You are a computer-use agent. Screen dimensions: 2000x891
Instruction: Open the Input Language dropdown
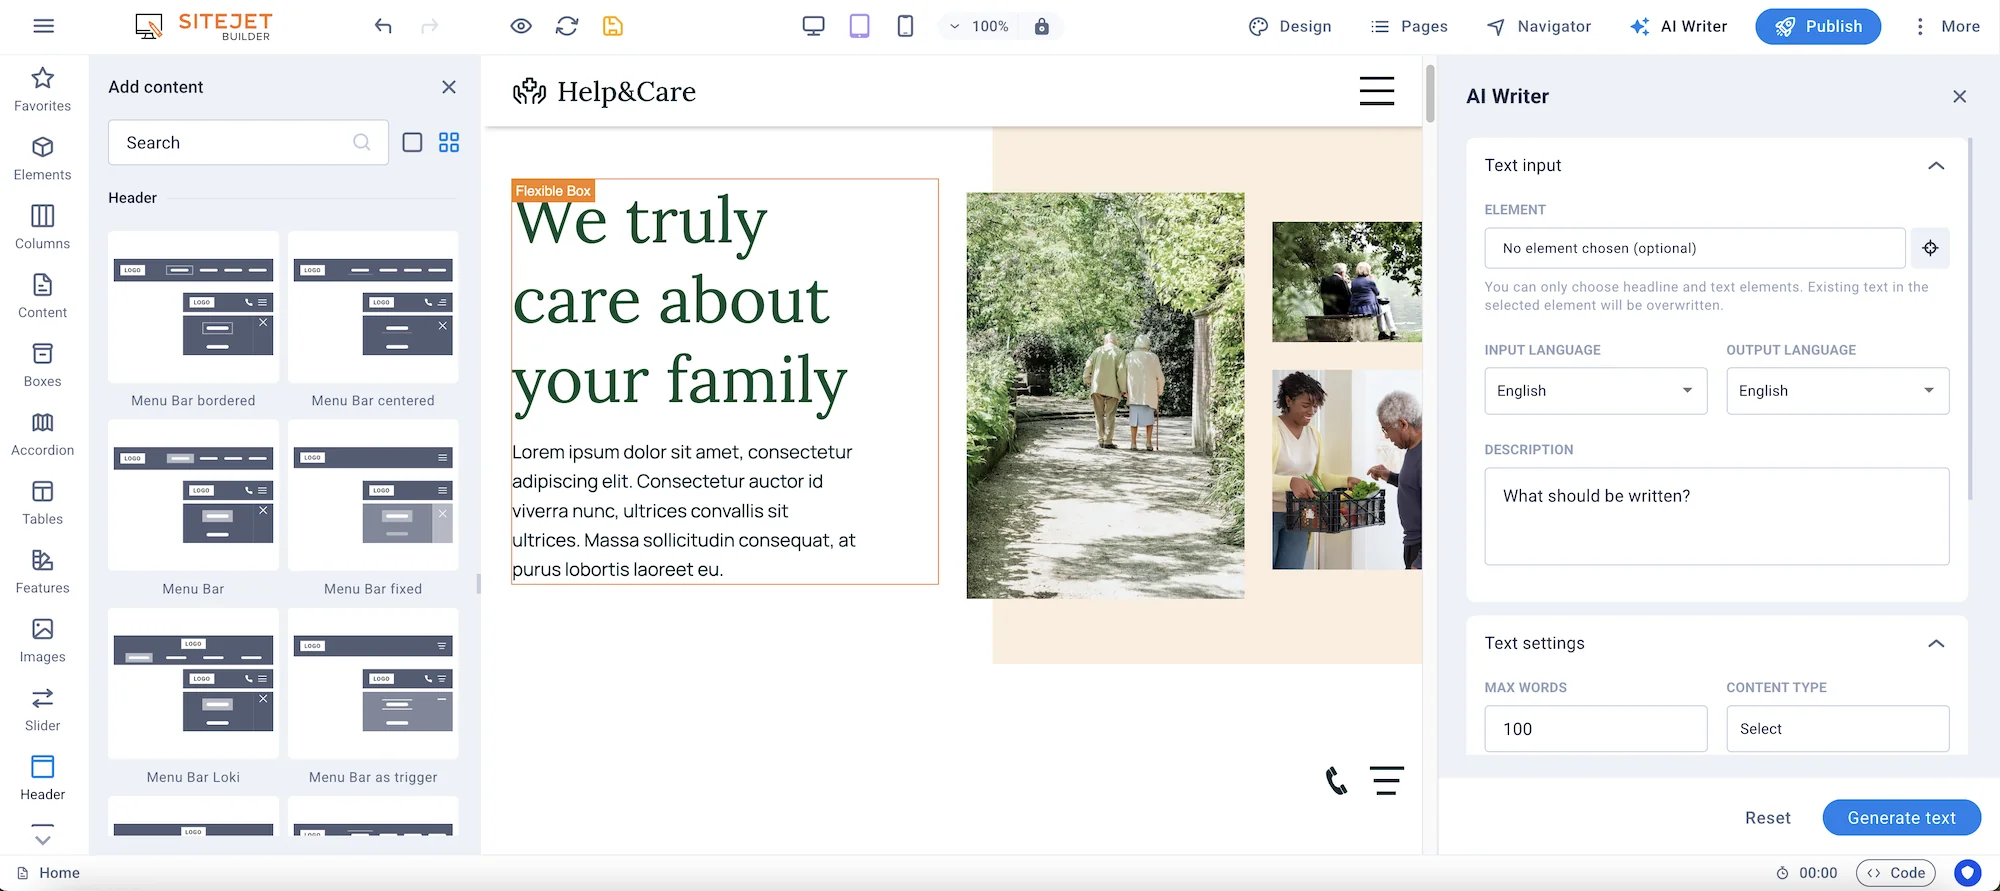1596,391
